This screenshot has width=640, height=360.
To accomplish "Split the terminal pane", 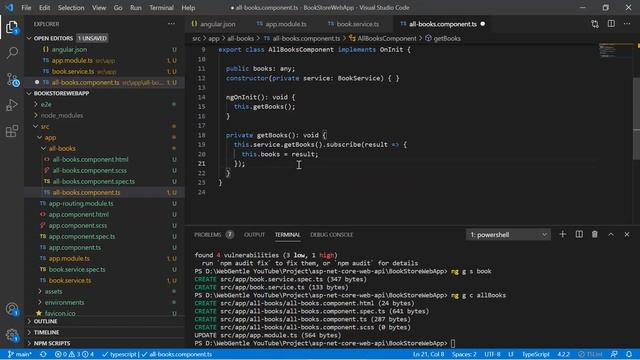I will (579, 234).
